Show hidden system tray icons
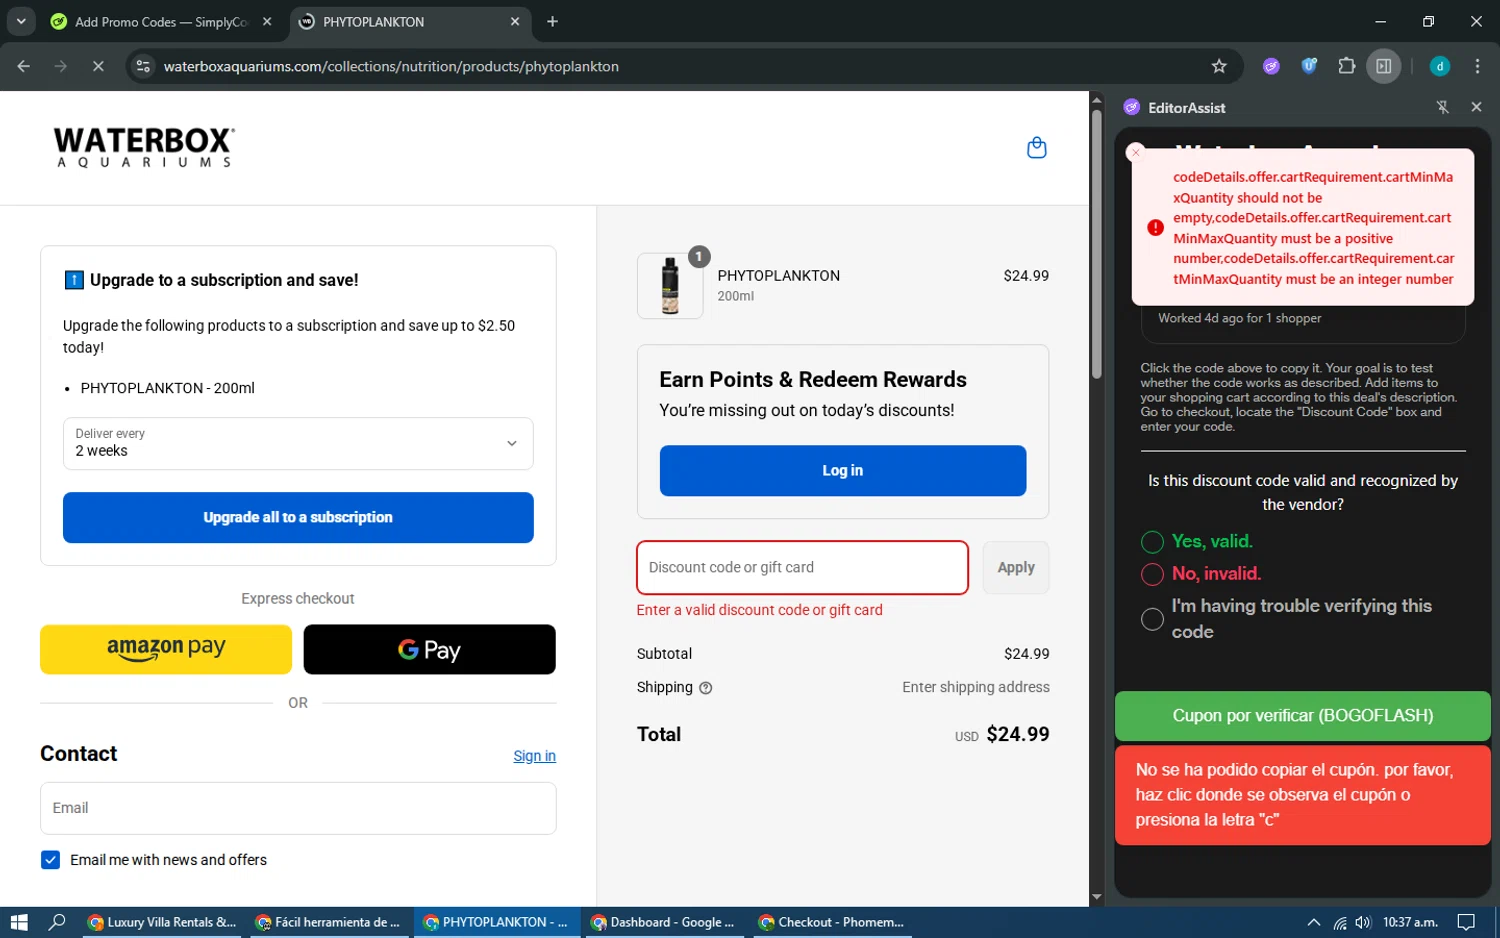Image resolution: width=1500 pixels, height=938 pixels. (1314, 922)
